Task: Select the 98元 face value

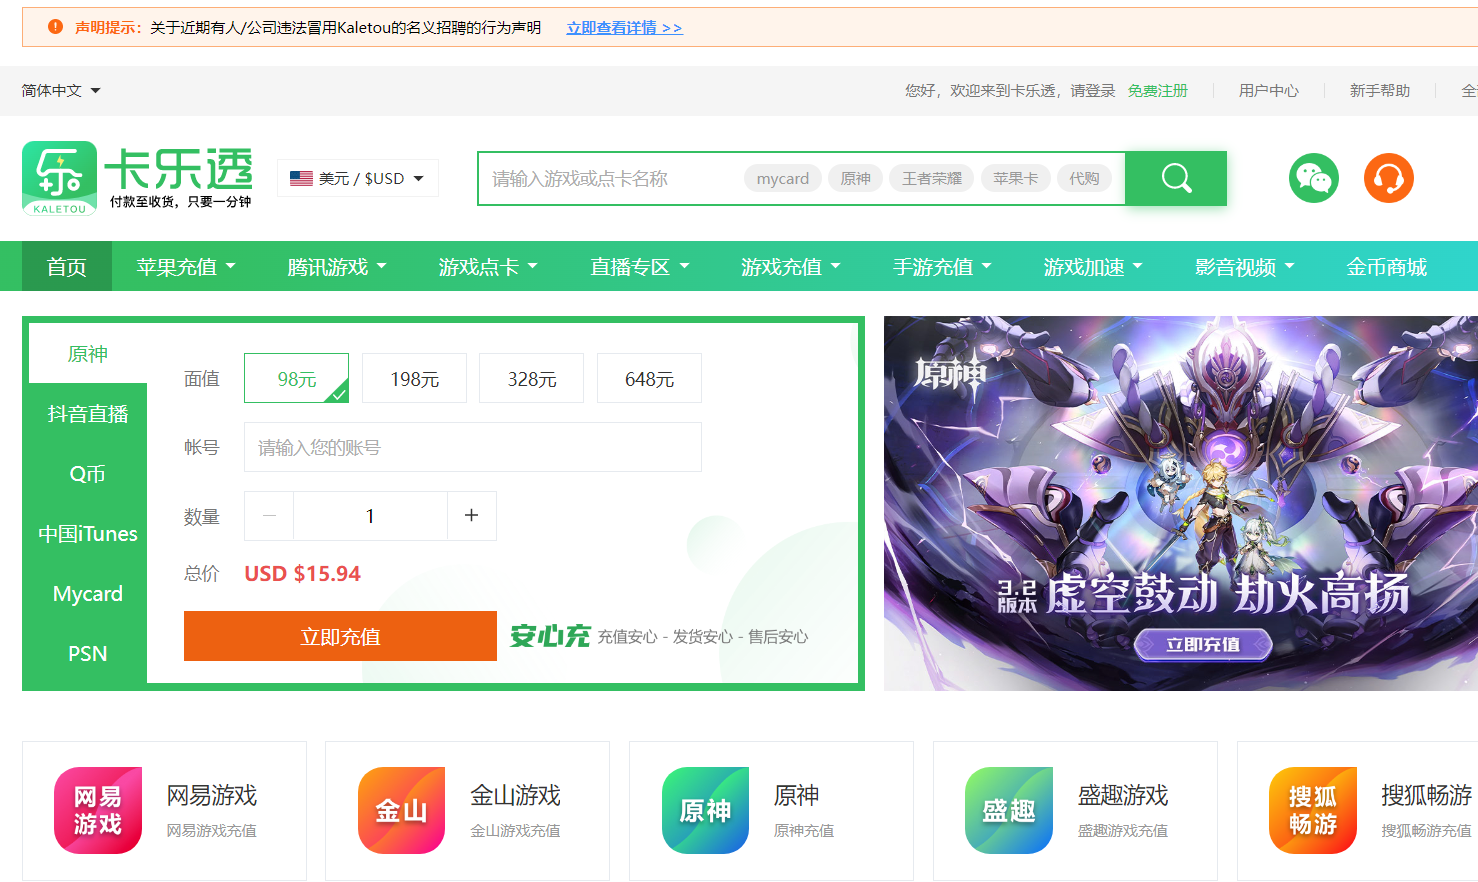Action: tap(297, 378)
